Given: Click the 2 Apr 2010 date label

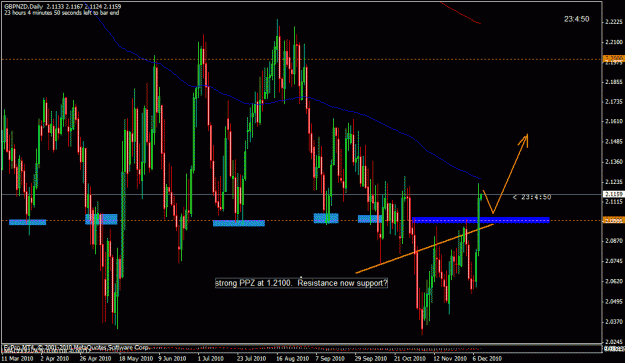Looking at the screenshot, I should 55,358.
